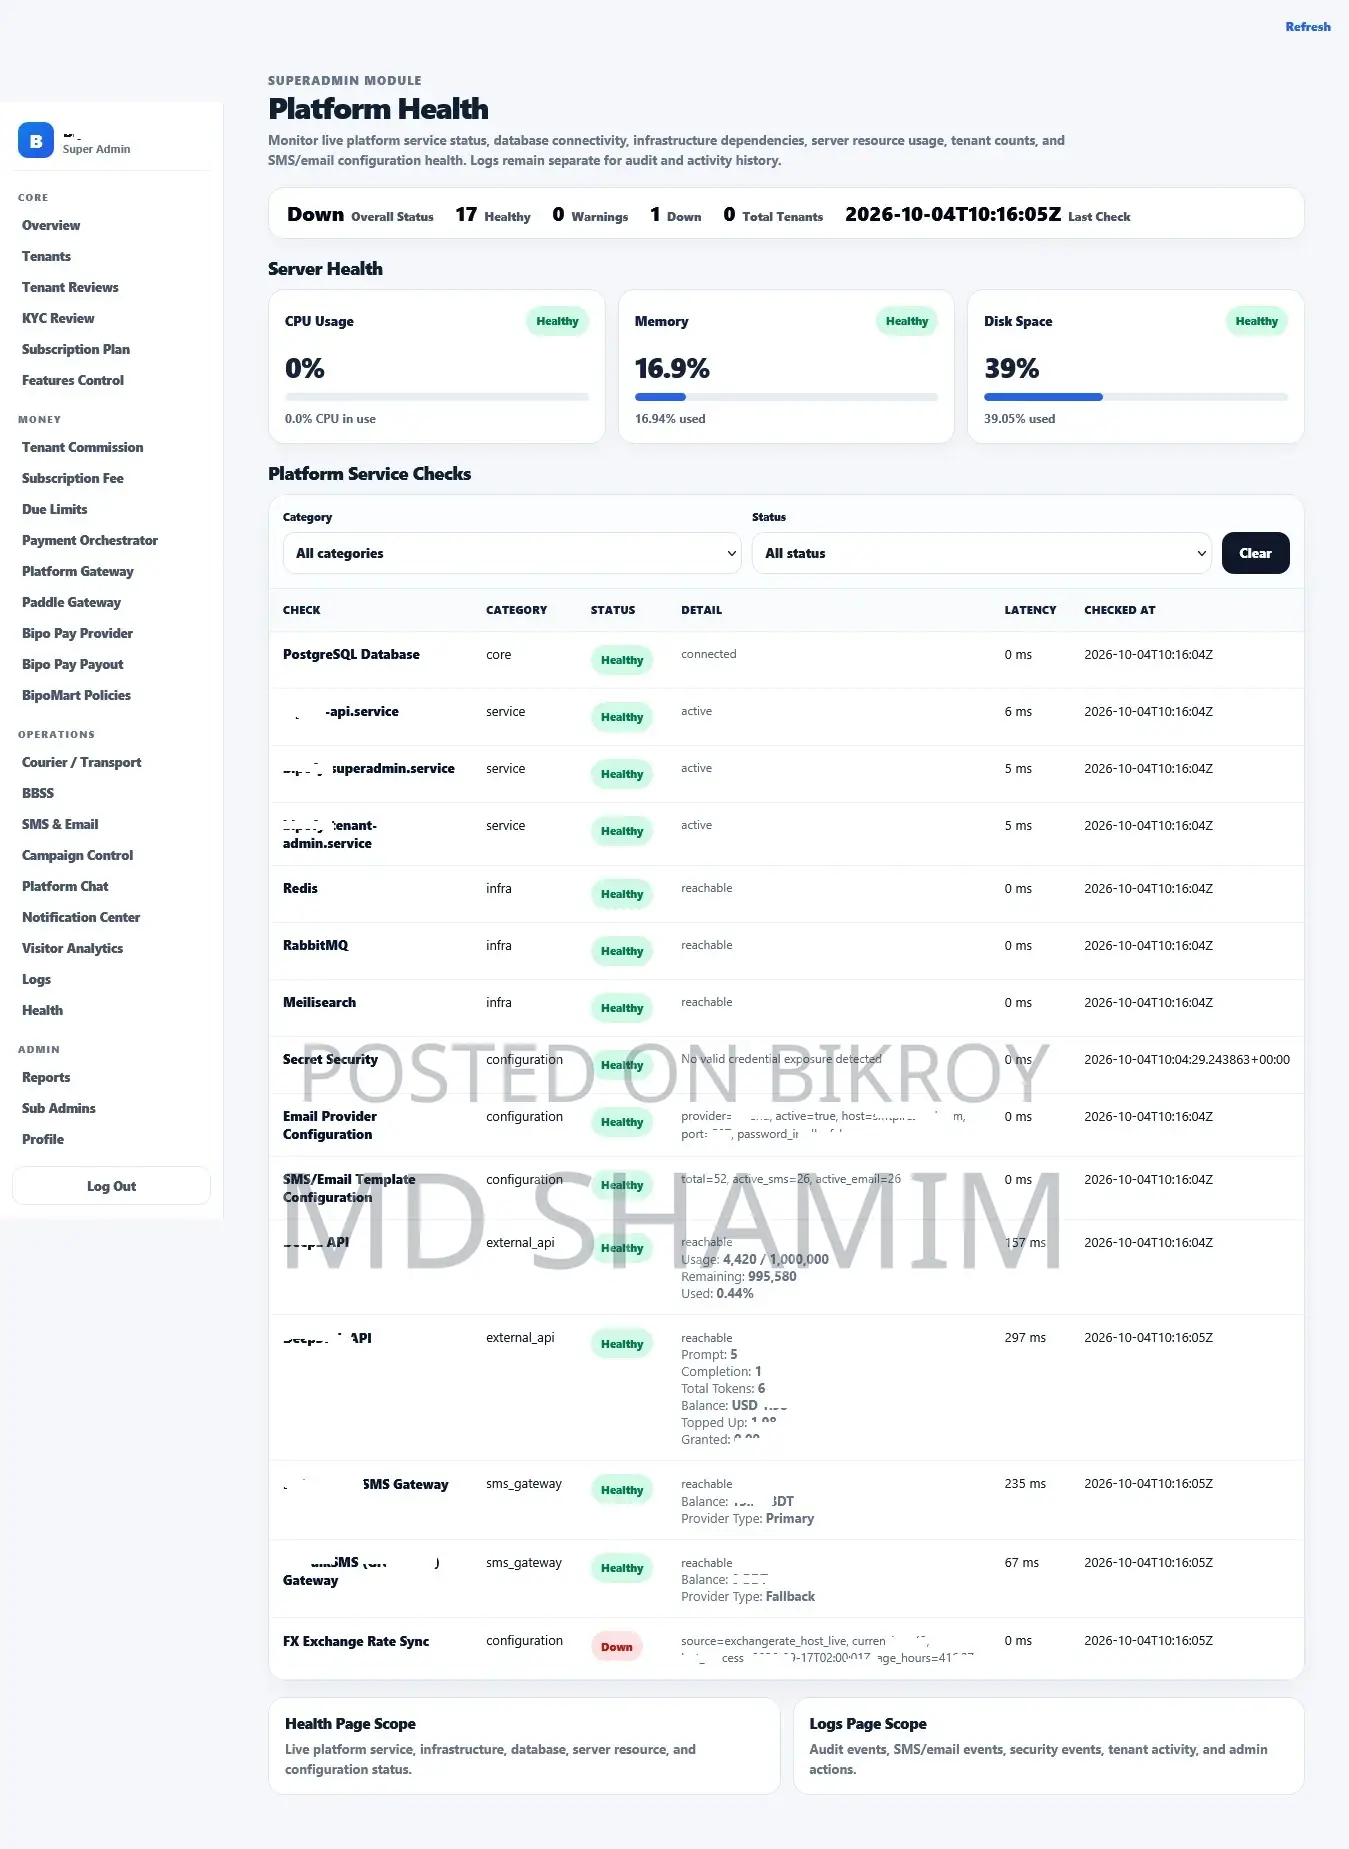Open Overview in the sidebar
The image size is (1349, 1849).
click(x=51, y=226)
